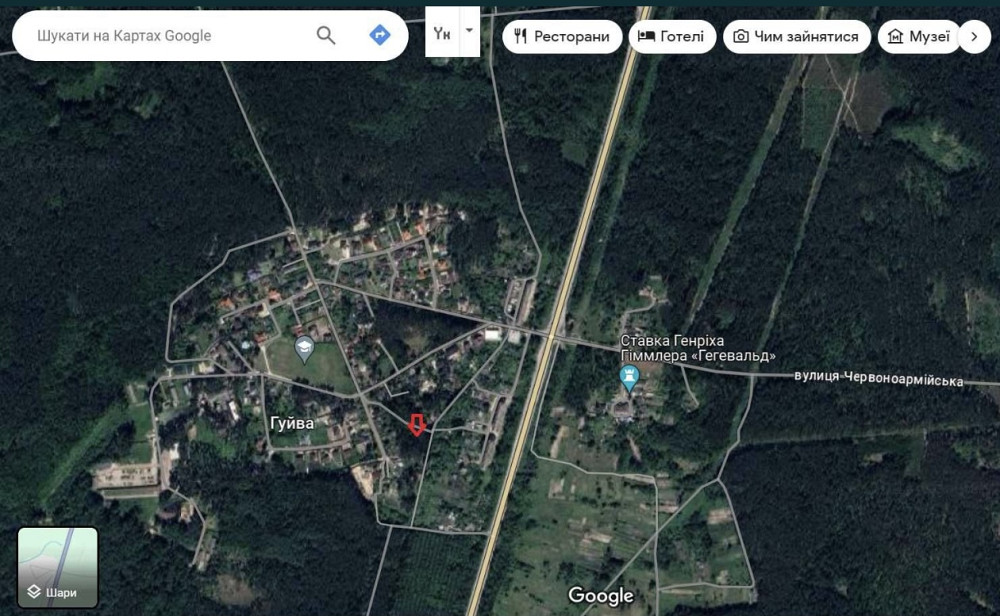This screenshot has height=616, width=1000.
Task: Click the Гуйва village label
Action: tap(292, 423)
